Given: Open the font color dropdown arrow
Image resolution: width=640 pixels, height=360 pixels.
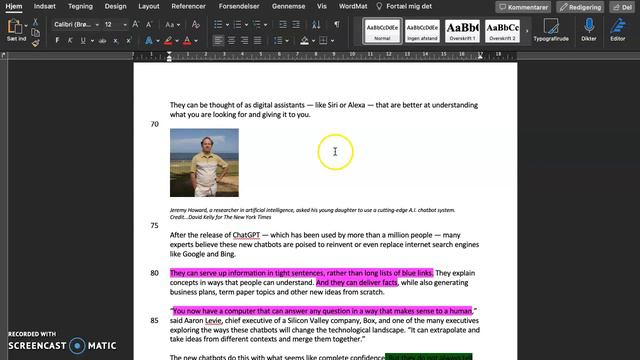Looking at the screenshot, I should pos(196,41).
